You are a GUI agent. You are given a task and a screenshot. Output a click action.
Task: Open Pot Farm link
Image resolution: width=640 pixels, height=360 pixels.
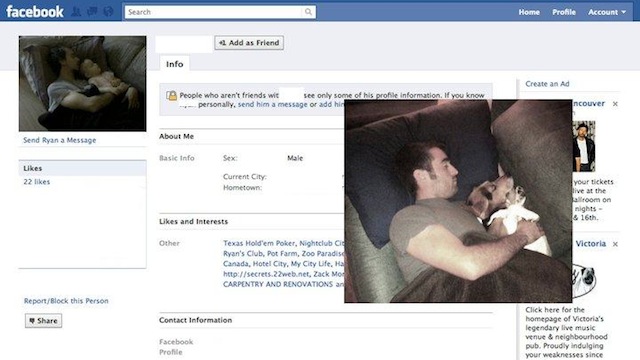(282, 253)
